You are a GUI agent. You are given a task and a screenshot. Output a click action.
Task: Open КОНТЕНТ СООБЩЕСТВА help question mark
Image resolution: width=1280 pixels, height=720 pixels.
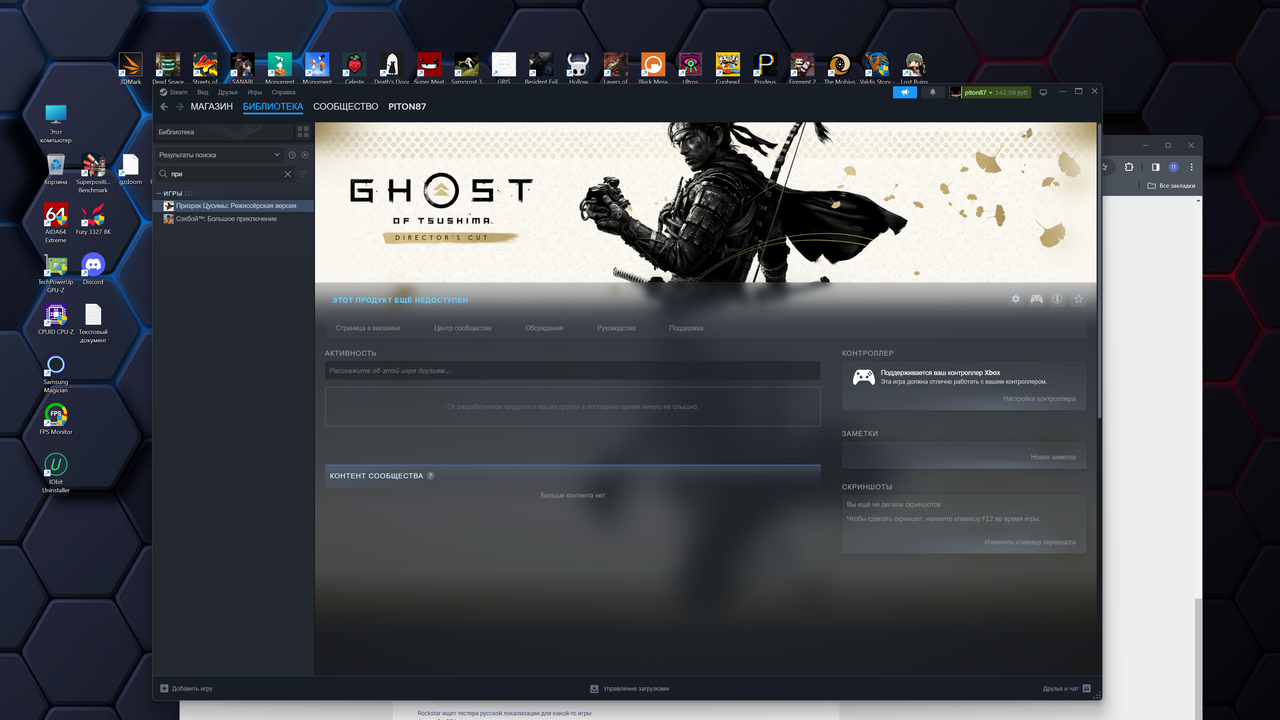coord(431,476)
